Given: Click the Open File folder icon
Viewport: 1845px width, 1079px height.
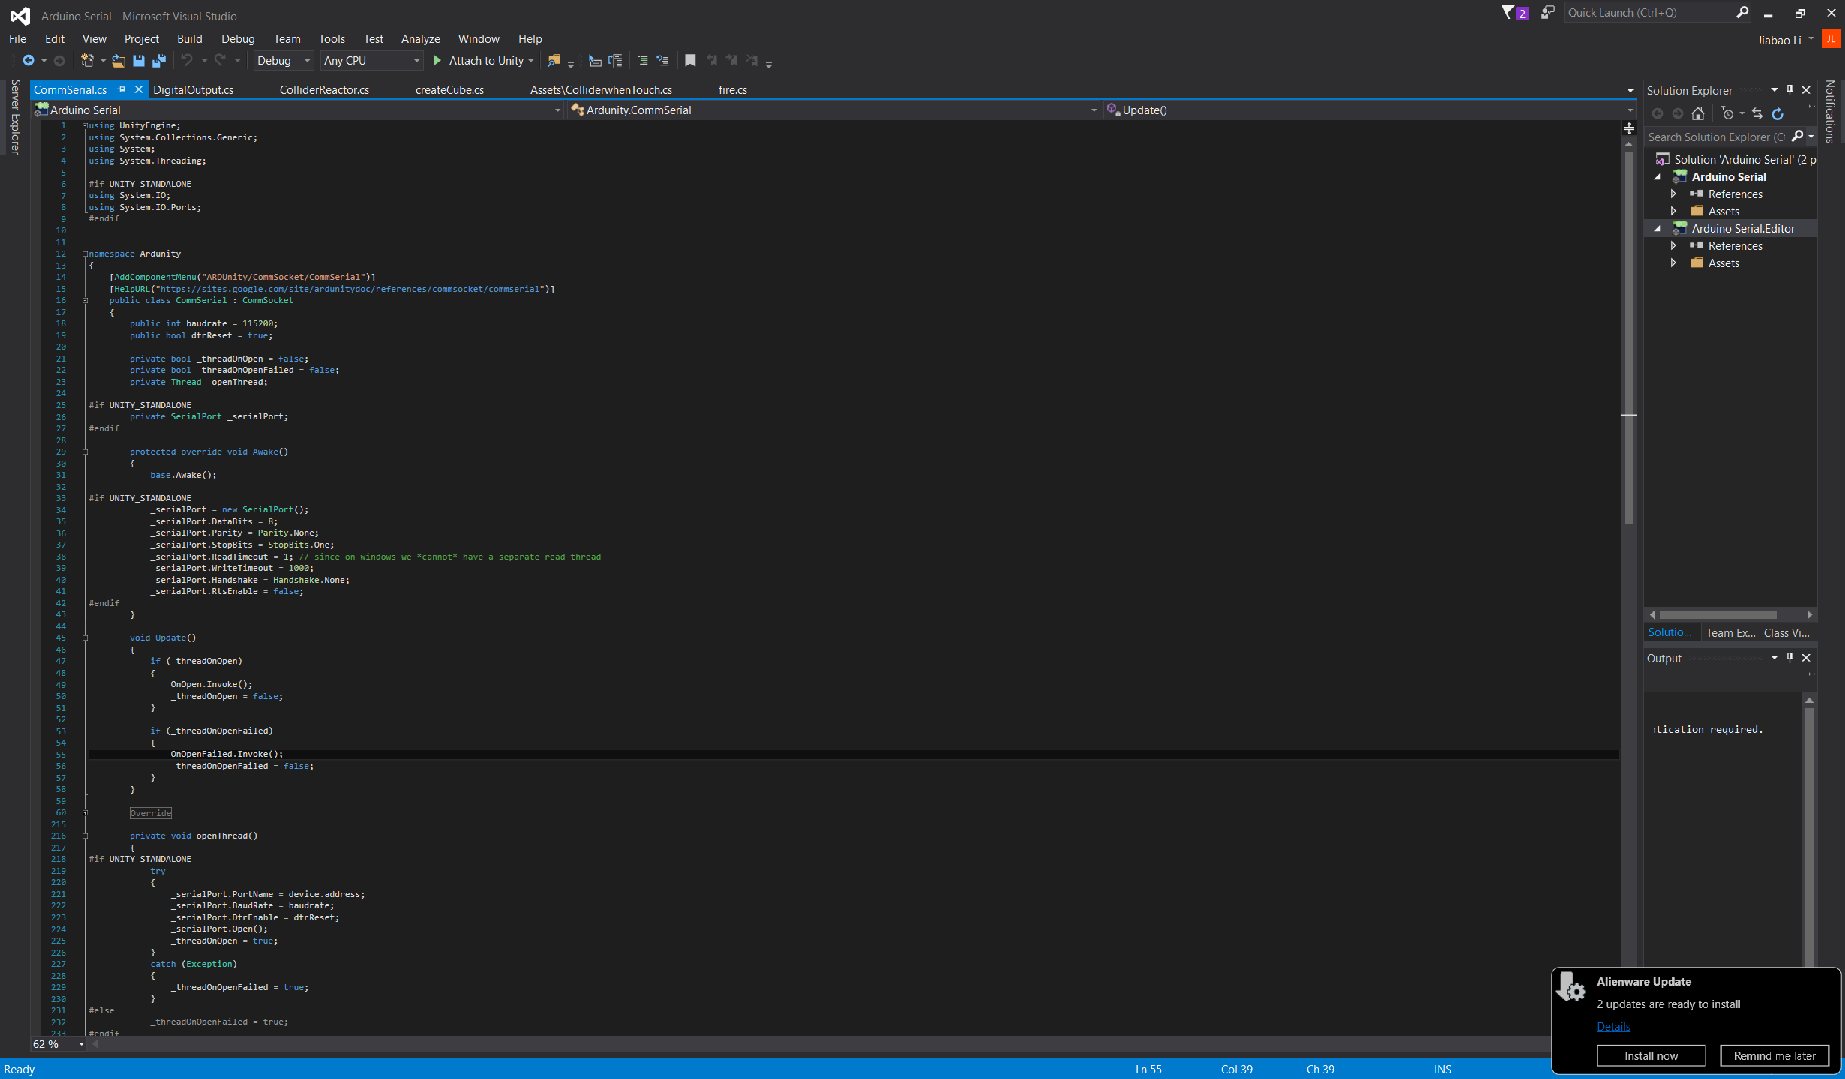Looking at the screenshot, I should (x=118, y=61).
